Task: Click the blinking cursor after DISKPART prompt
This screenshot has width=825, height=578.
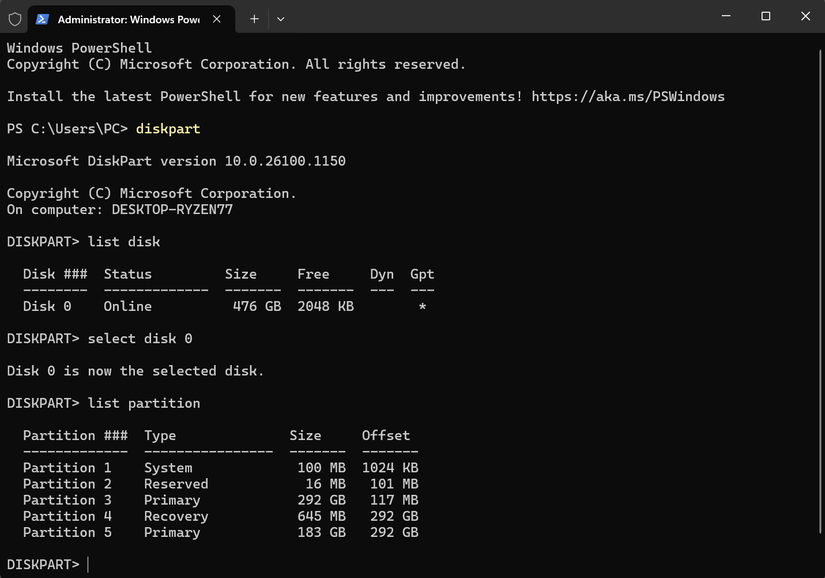Action: point(90,564)
